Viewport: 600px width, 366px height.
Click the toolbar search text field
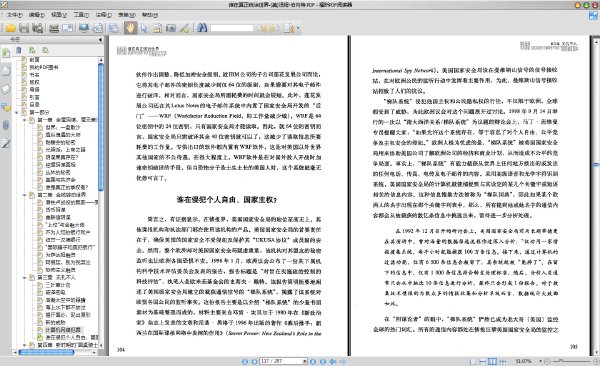(x=232, y=28)
